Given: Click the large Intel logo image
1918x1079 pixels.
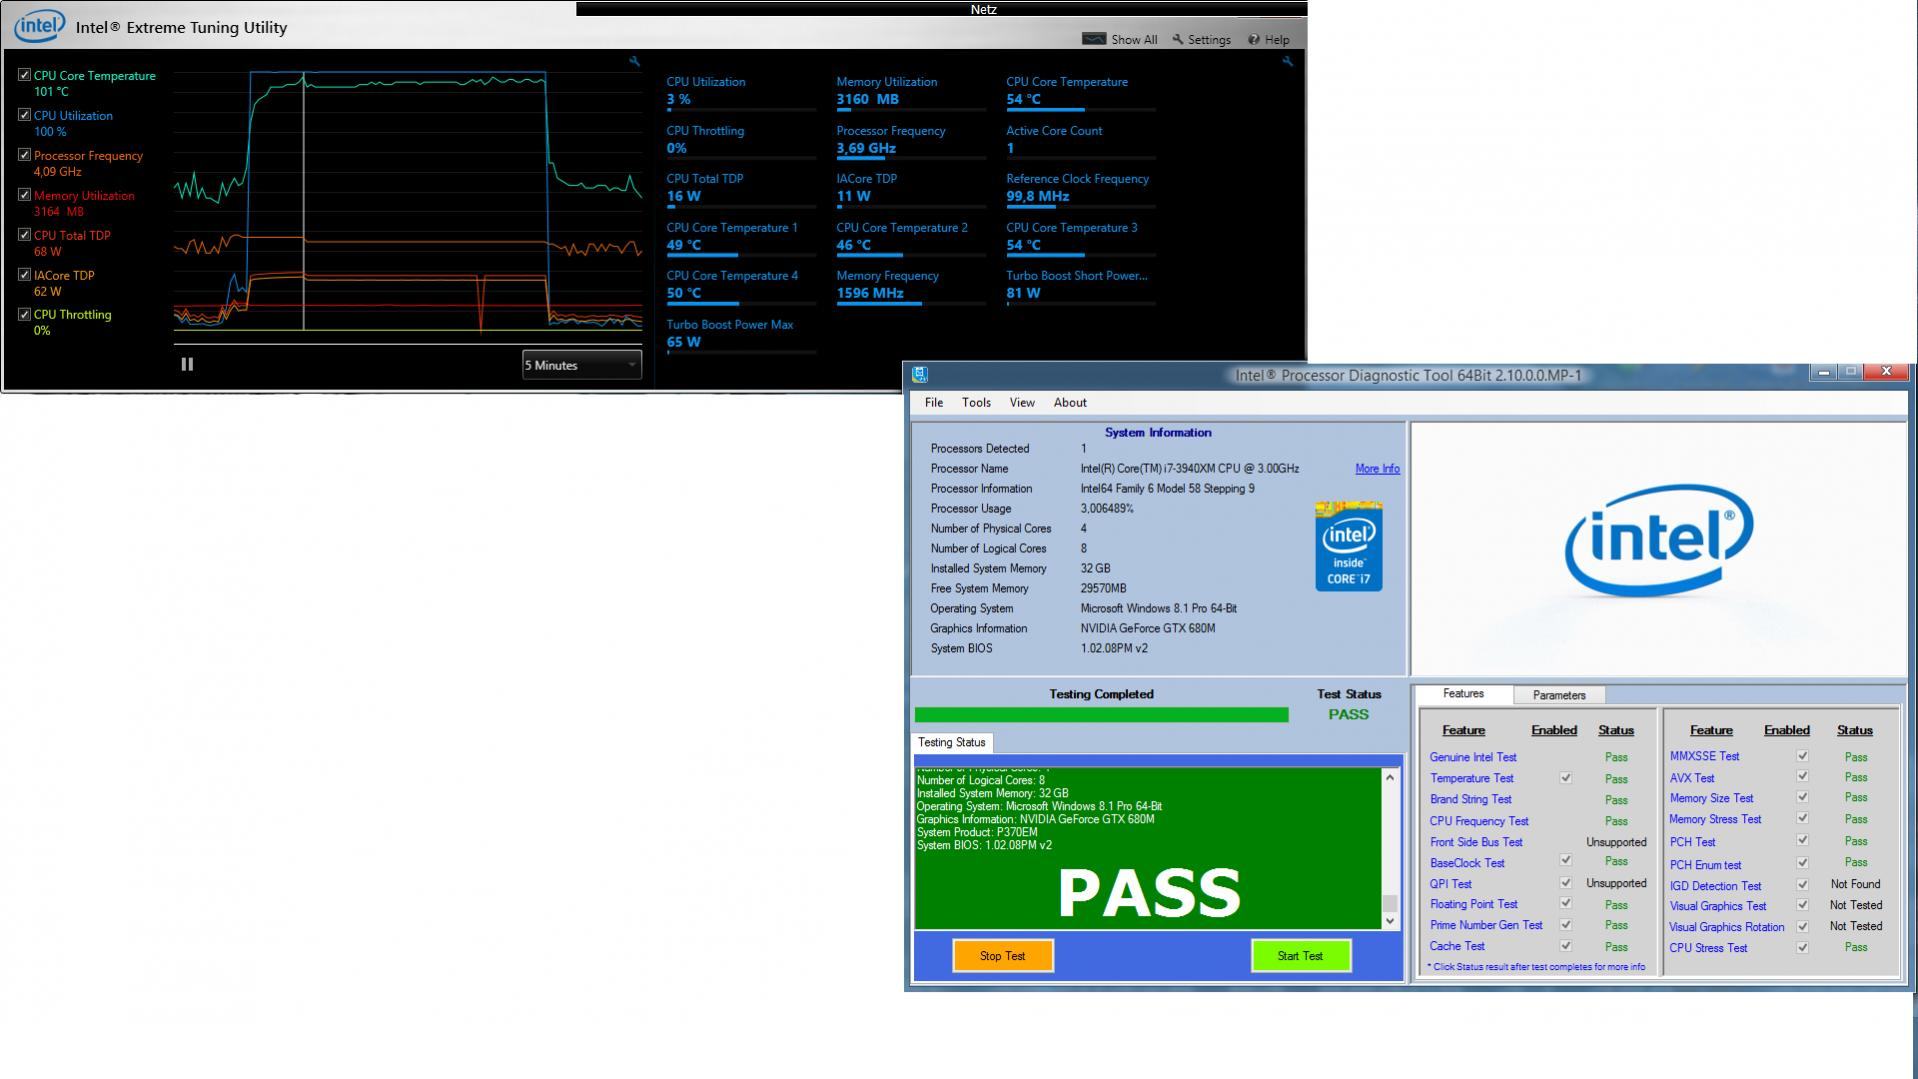Looking at the screenshot, I should point(1658,541).
